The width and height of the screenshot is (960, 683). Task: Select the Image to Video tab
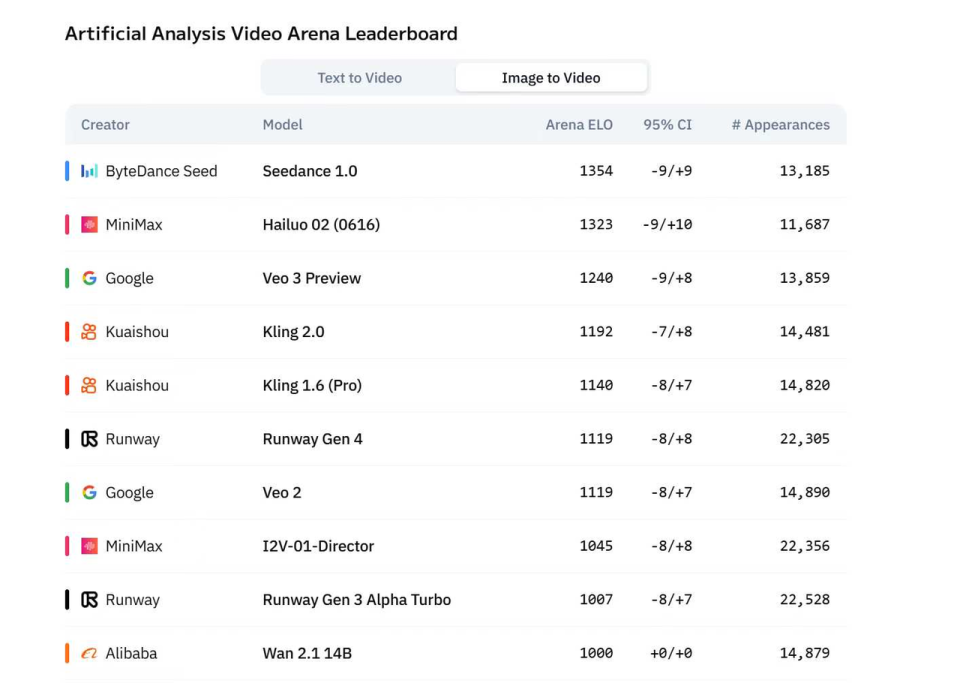pyautogui.click(x=551, y=78)
